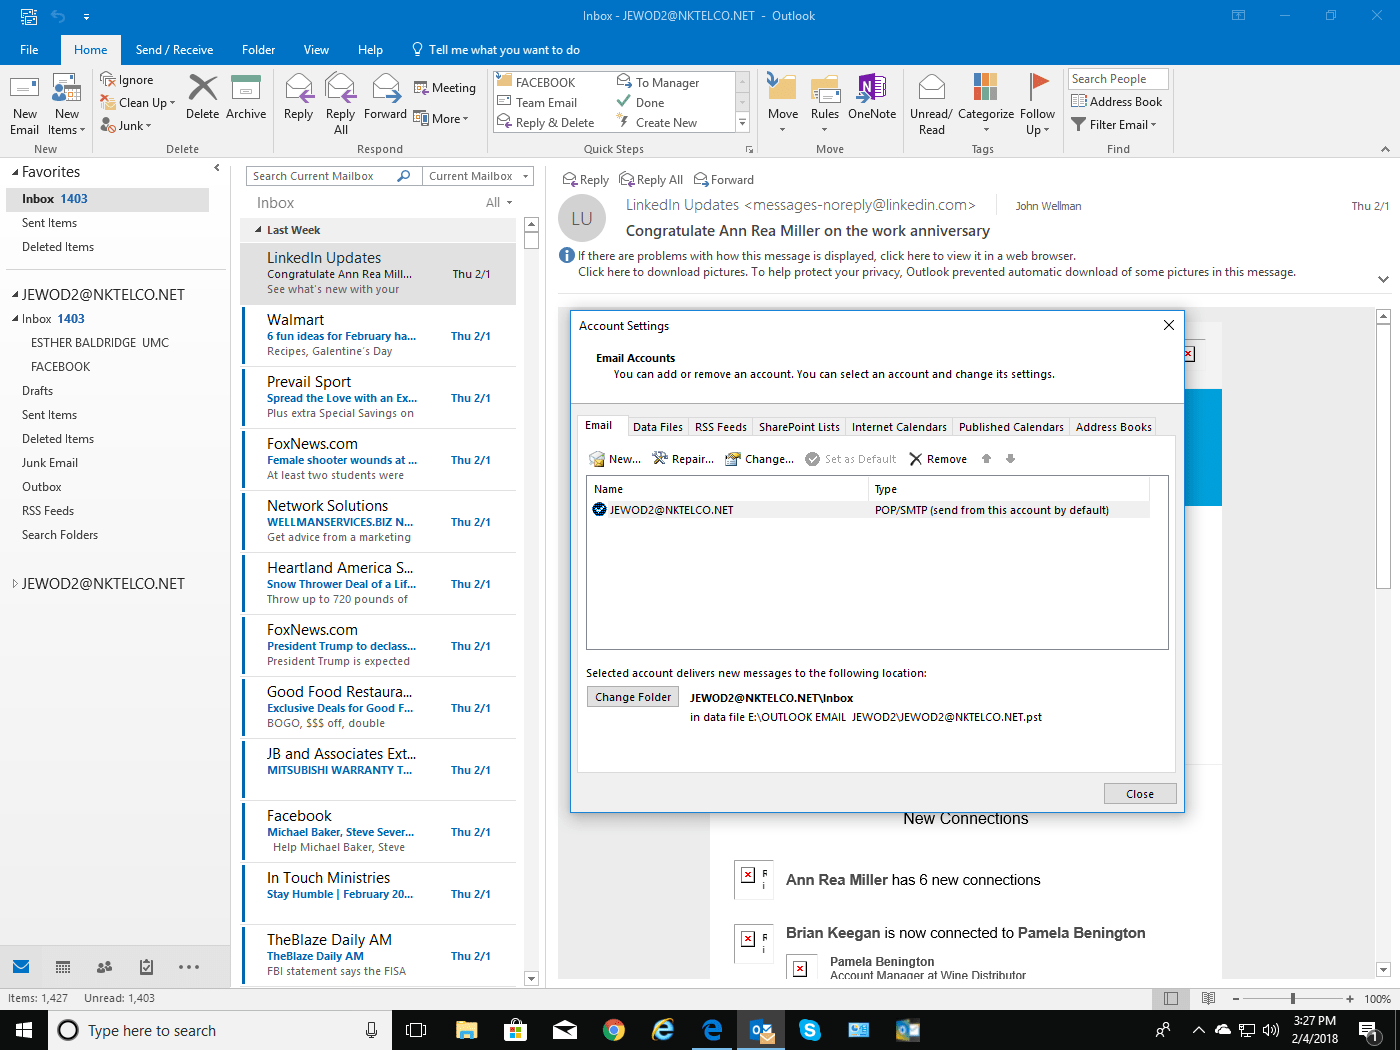This screenshot has width=1400, height=1050.
Task: Open the Current Mailbox search scope dropdown
Action: pyautogui.click(x=477, y=175)
